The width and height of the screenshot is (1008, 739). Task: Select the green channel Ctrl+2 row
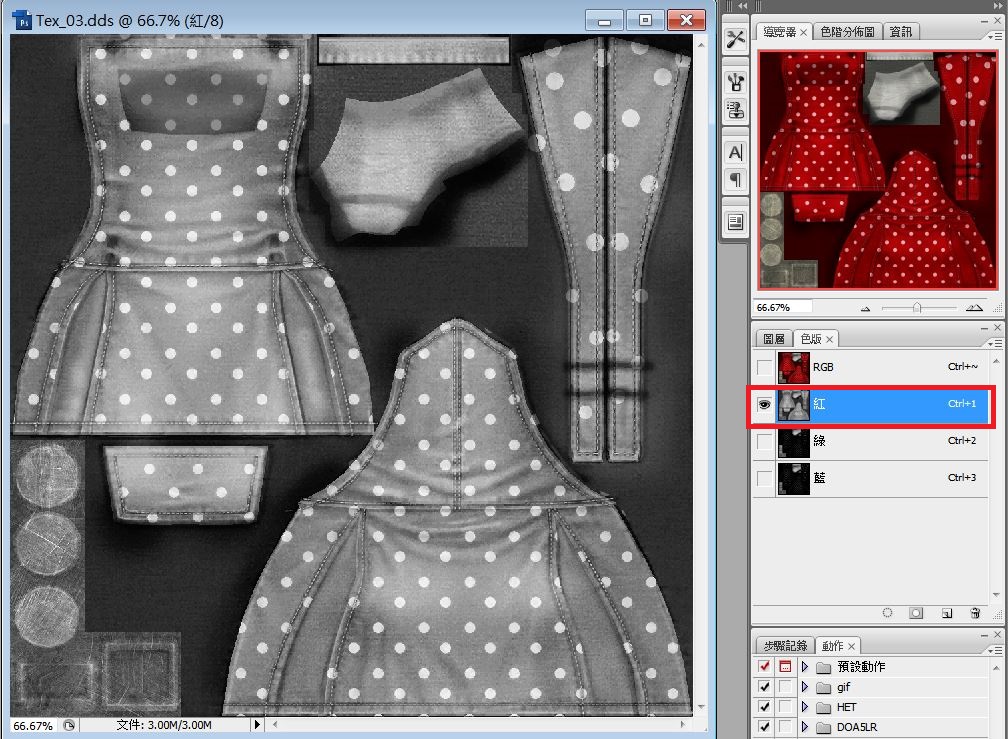point(870,441)
